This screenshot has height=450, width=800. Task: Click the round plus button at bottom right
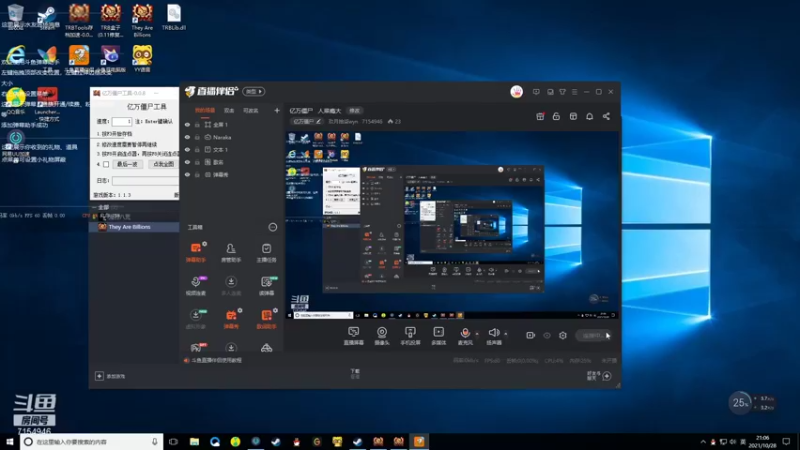(x=607, y=376)
